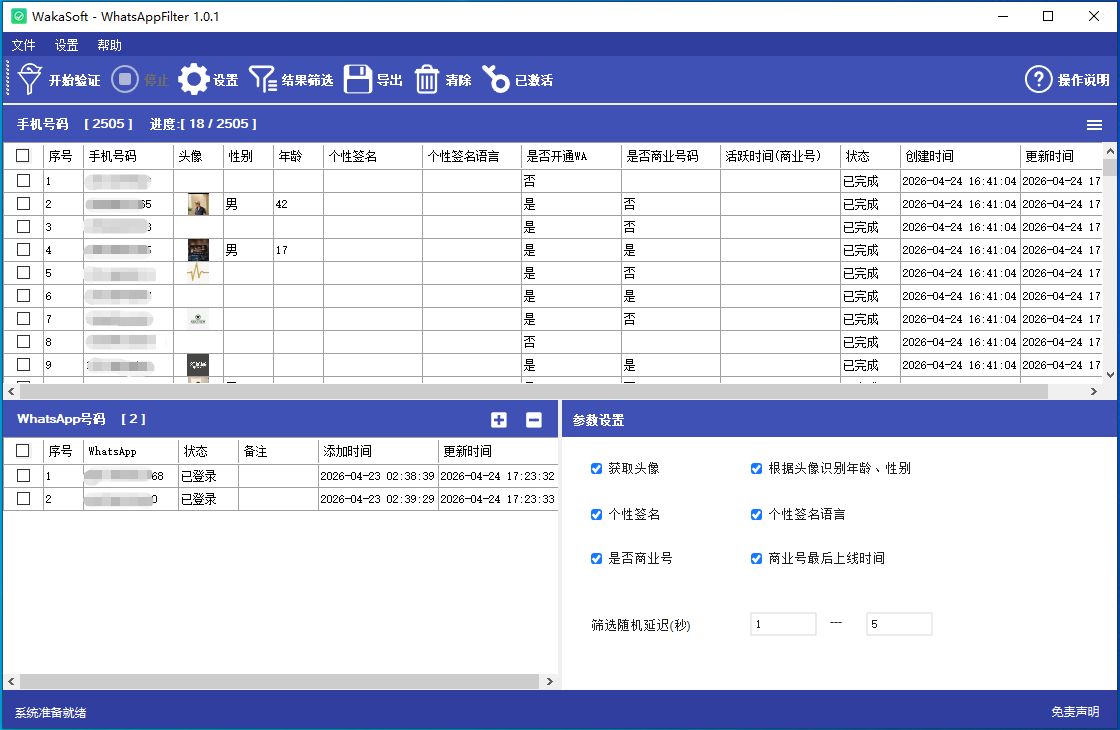
Task: Disable the 获取头像 checkbox
Action: tap(596, 468)
